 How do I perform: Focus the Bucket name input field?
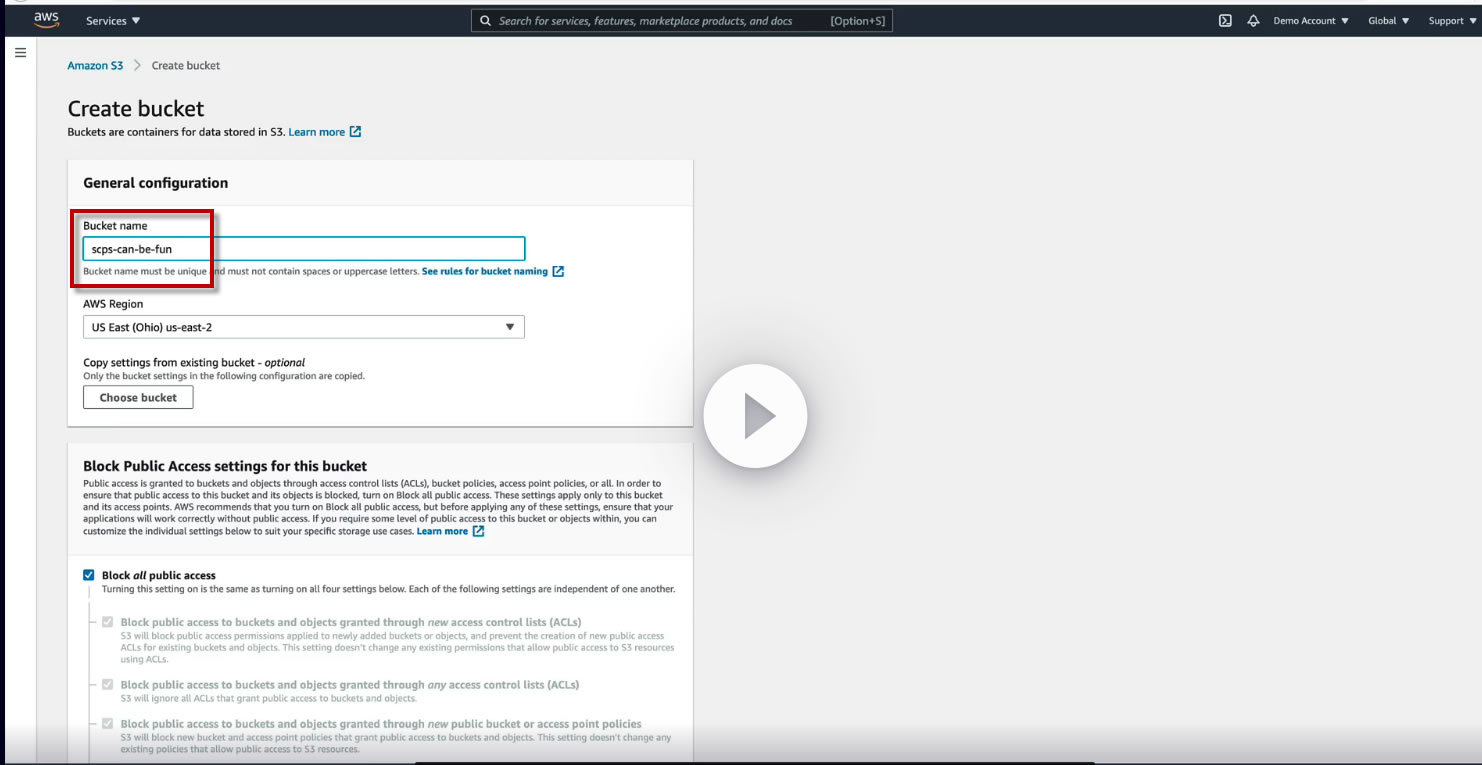304,249
